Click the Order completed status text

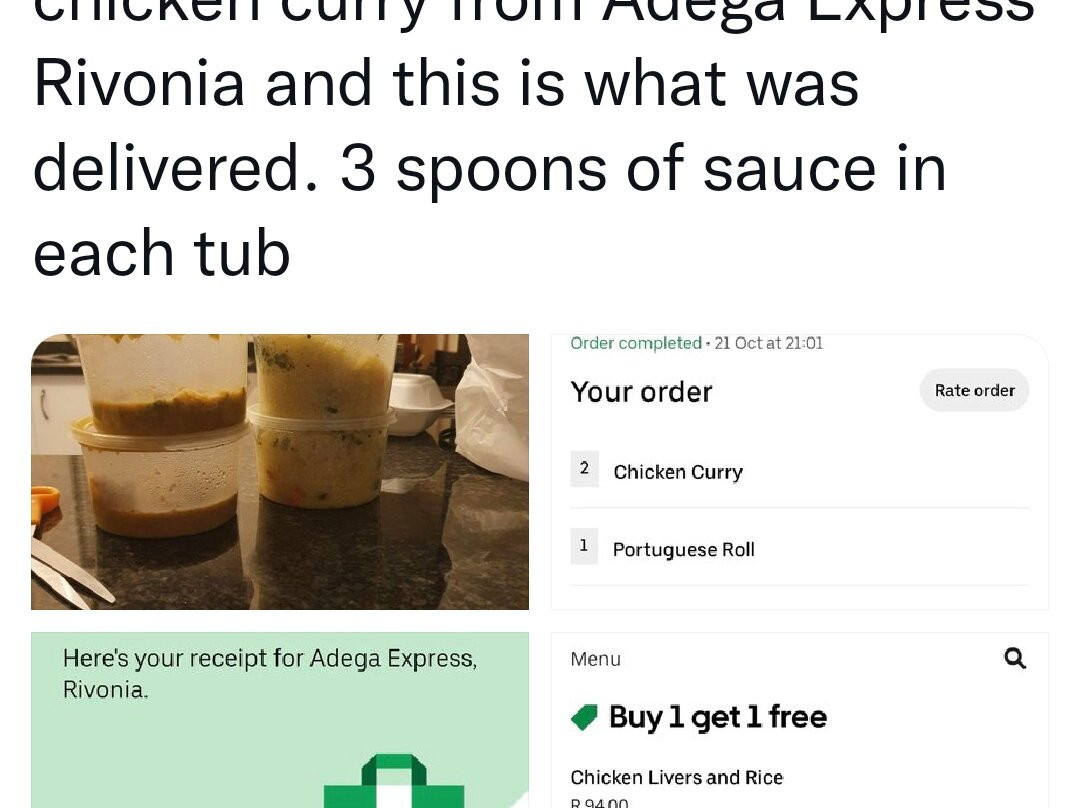click(636, 343)
